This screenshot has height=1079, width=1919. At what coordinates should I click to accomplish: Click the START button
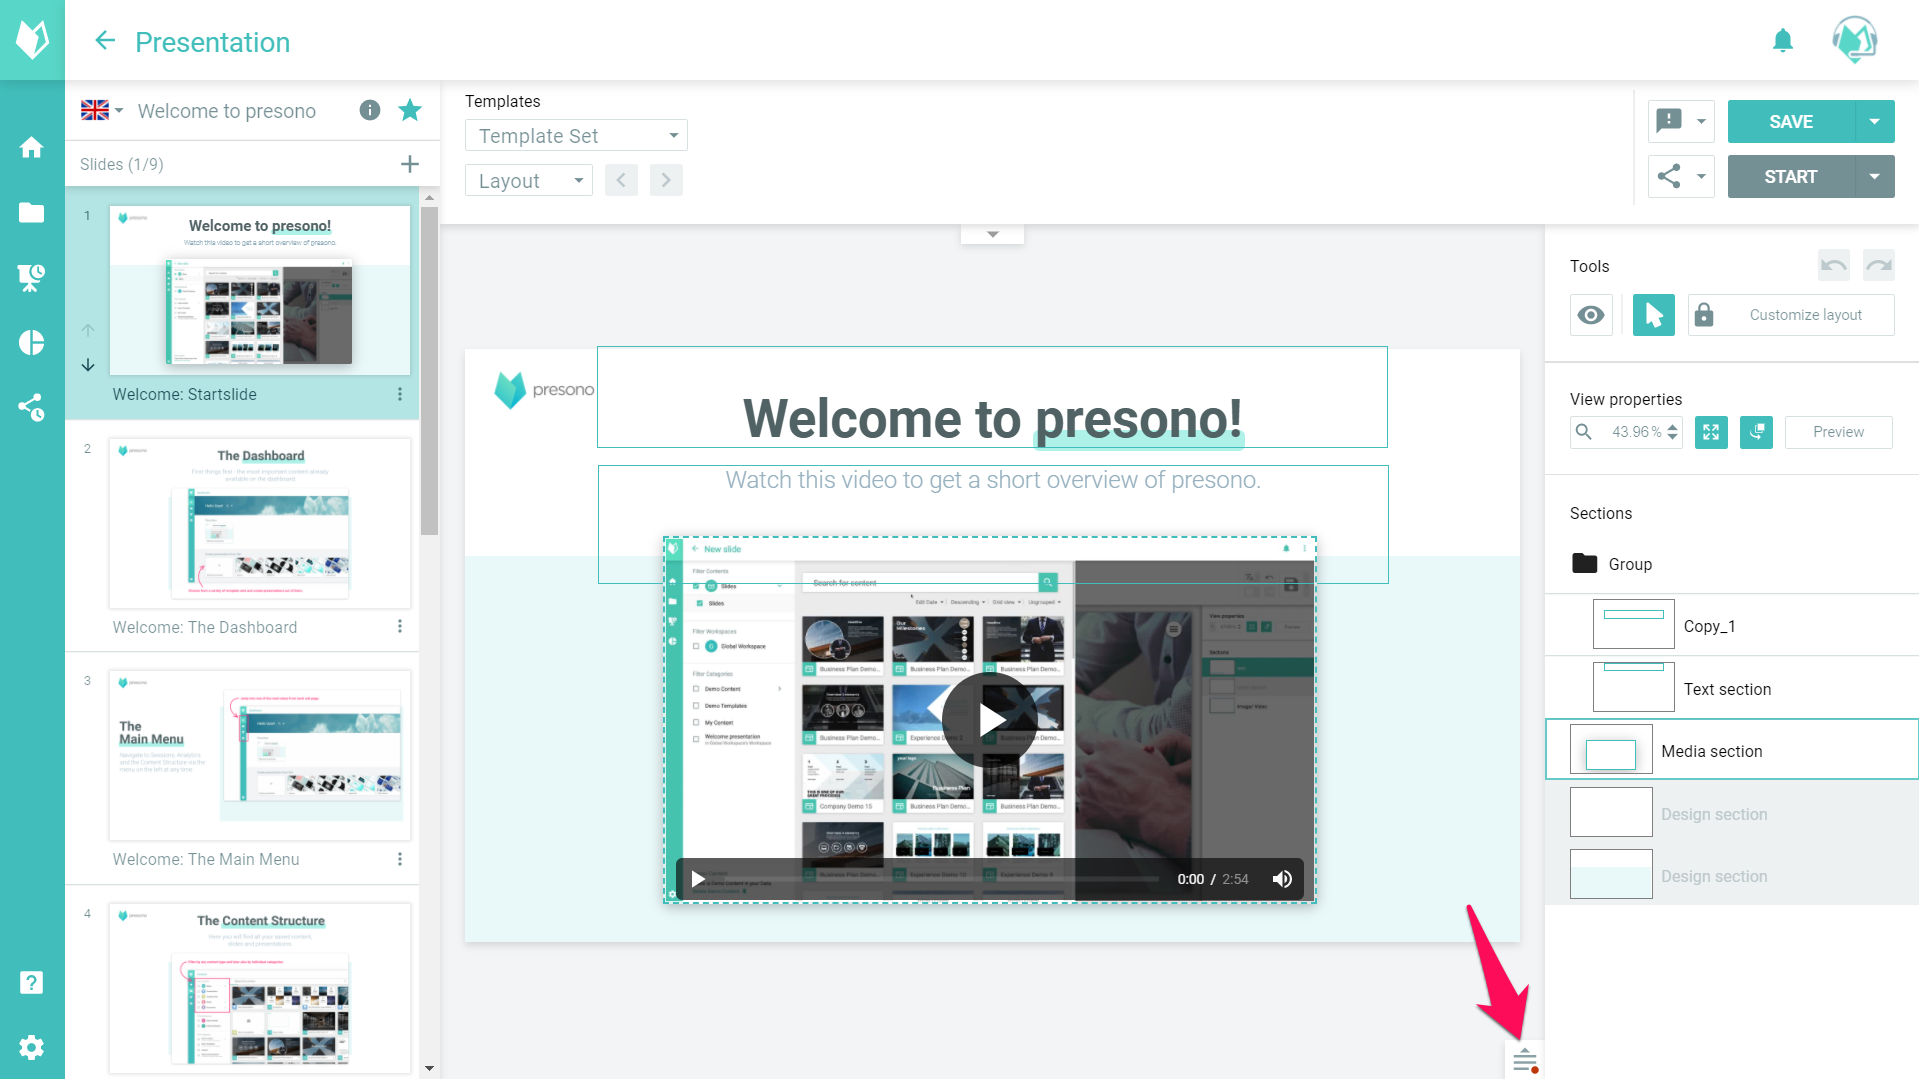pos(1790,177)
